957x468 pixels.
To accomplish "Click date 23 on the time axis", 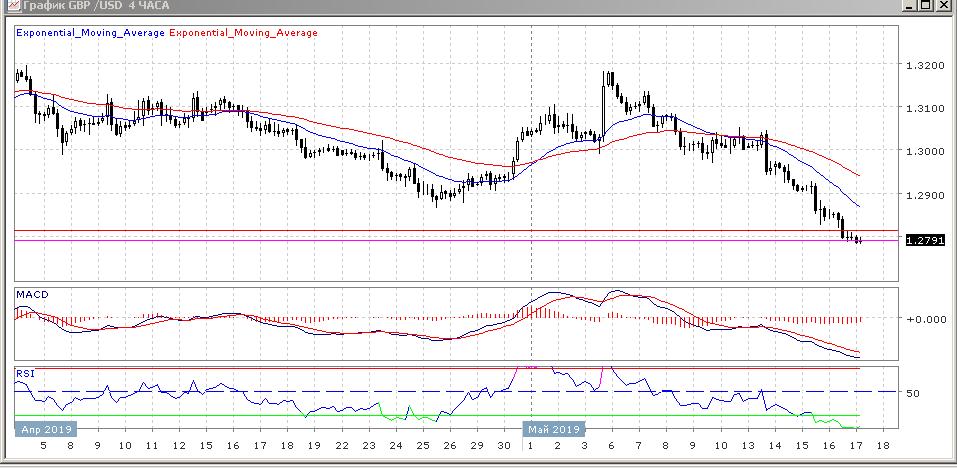I will point(369,446).
